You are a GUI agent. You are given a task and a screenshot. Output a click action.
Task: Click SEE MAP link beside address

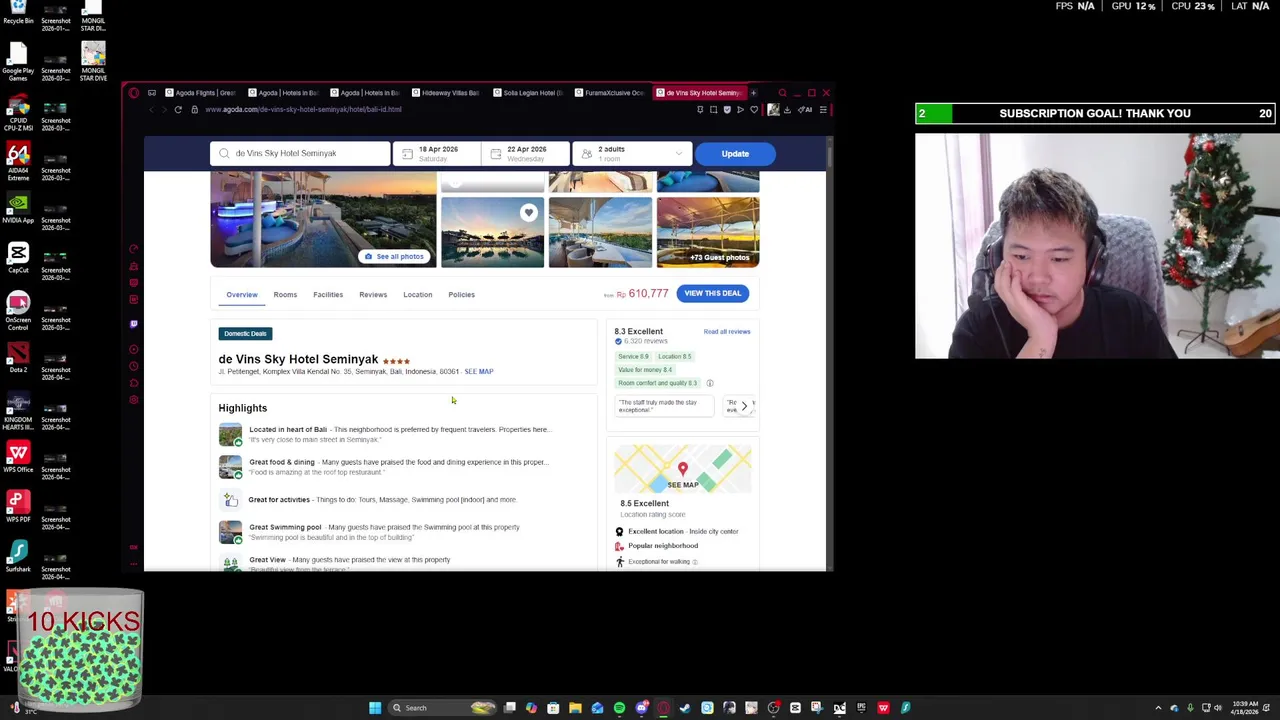[479, 372]
